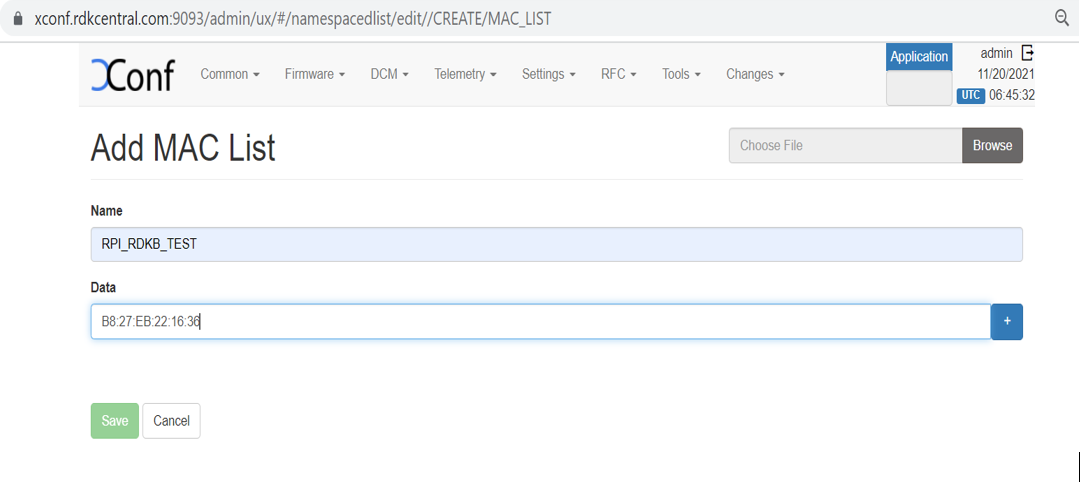Click the zoom magnifier in address bar

[1062, 18]
